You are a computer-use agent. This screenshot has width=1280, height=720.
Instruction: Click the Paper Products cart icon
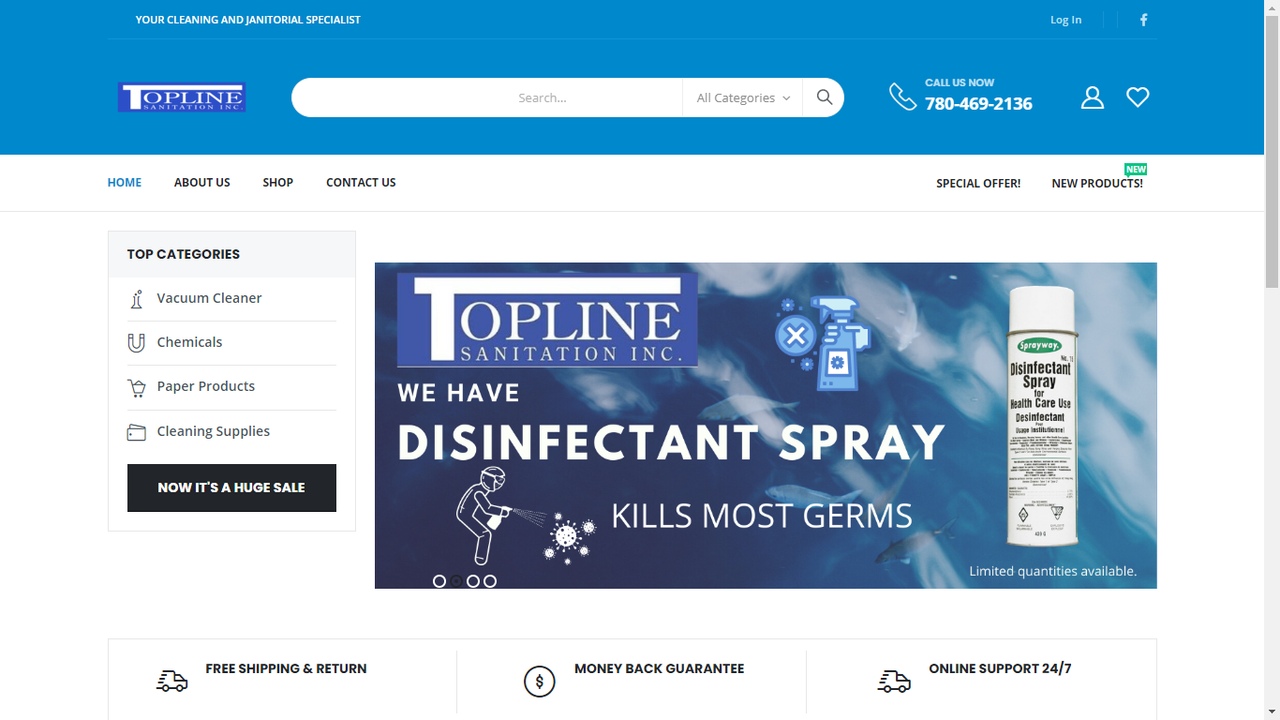click(x=137, y=388)
